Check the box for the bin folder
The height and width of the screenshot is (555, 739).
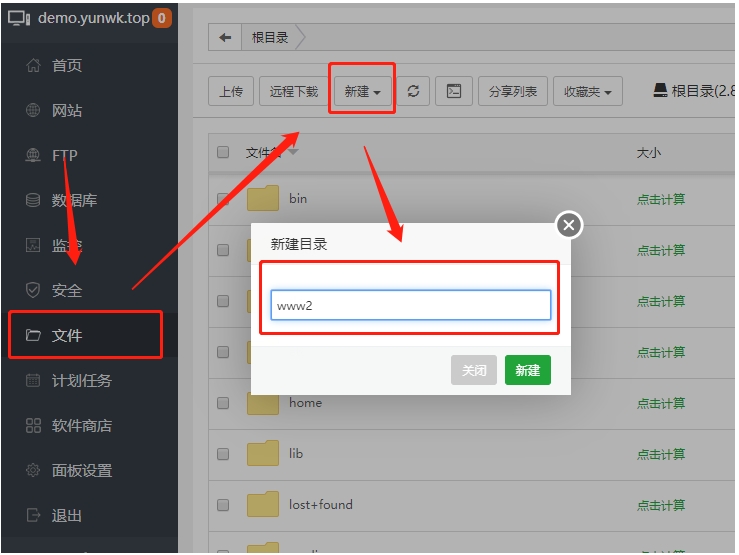click(x=223, y=199)
